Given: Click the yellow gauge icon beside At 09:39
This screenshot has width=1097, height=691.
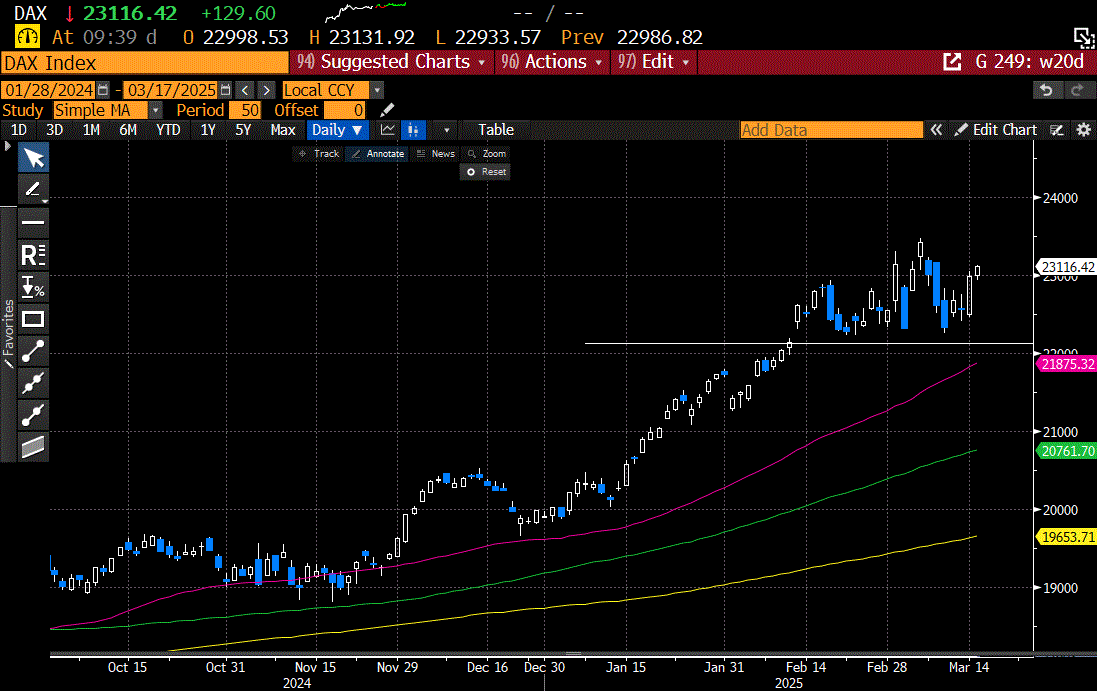Looking at the screenshot, I should coord(28,37).
